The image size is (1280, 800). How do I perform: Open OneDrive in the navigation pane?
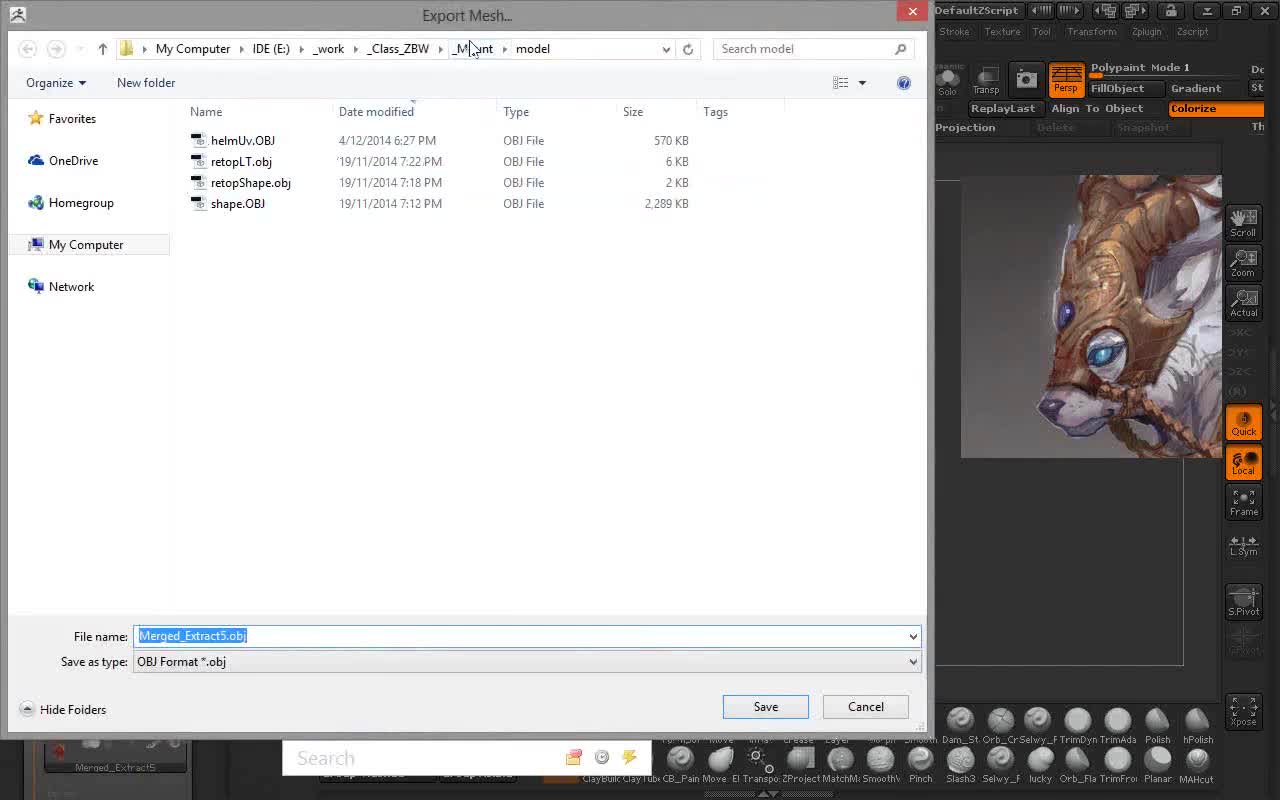coord(73,161)
